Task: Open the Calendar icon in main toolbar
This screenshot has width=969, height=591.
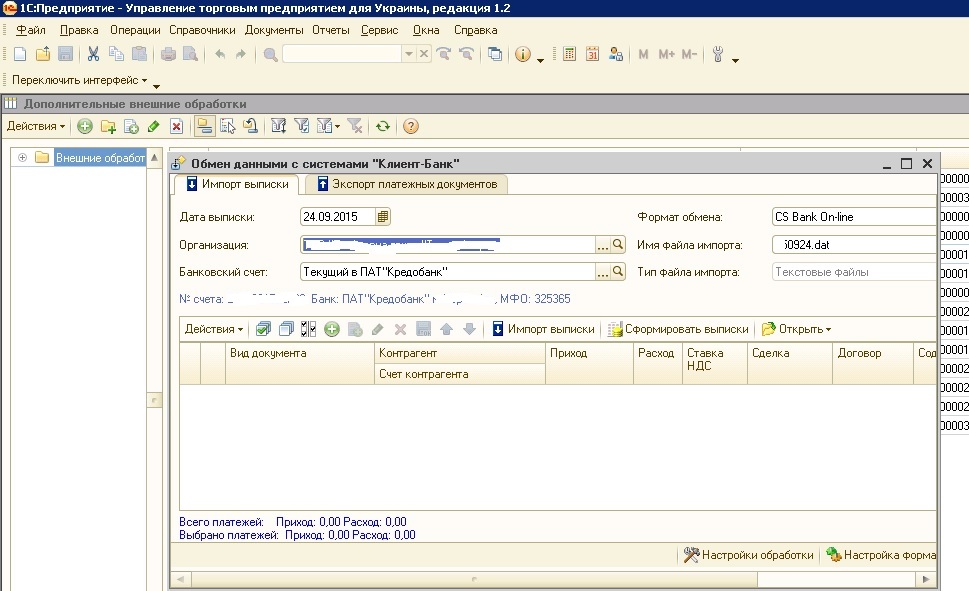Action: point(592,54)
